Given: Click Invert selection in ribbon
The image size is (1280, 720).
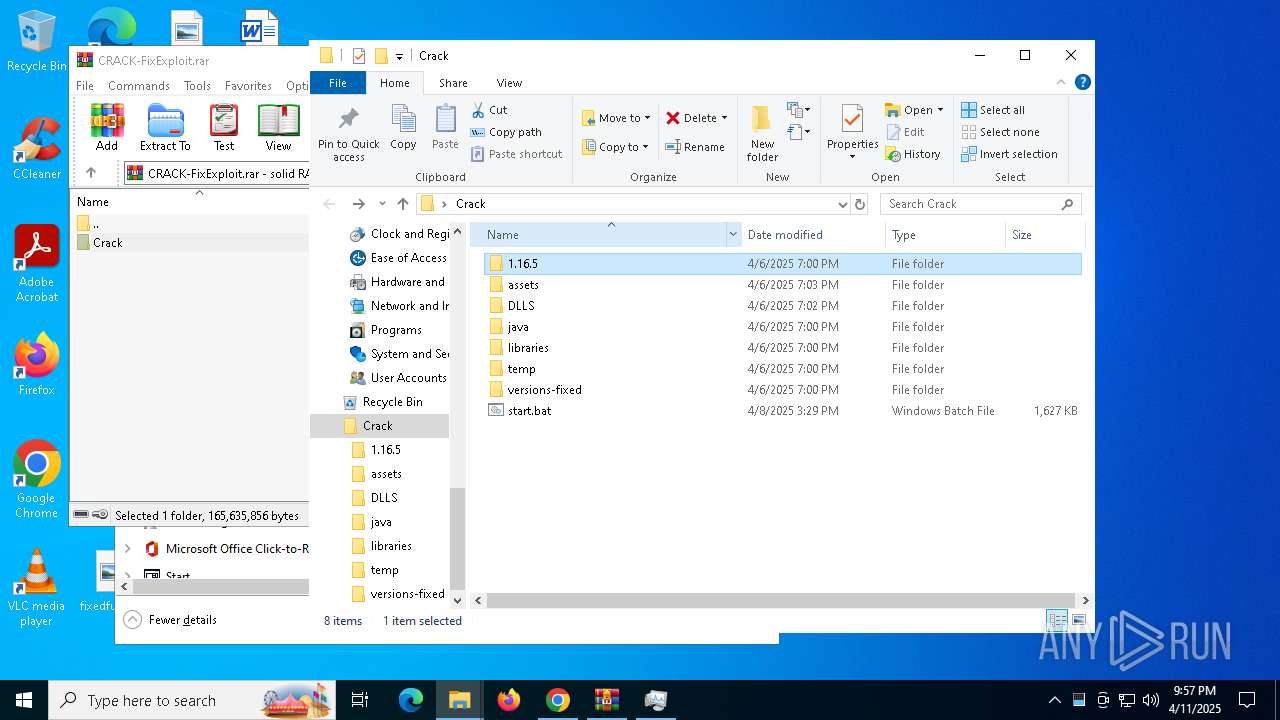Looking at the screenshot, I should point(1009,154).
